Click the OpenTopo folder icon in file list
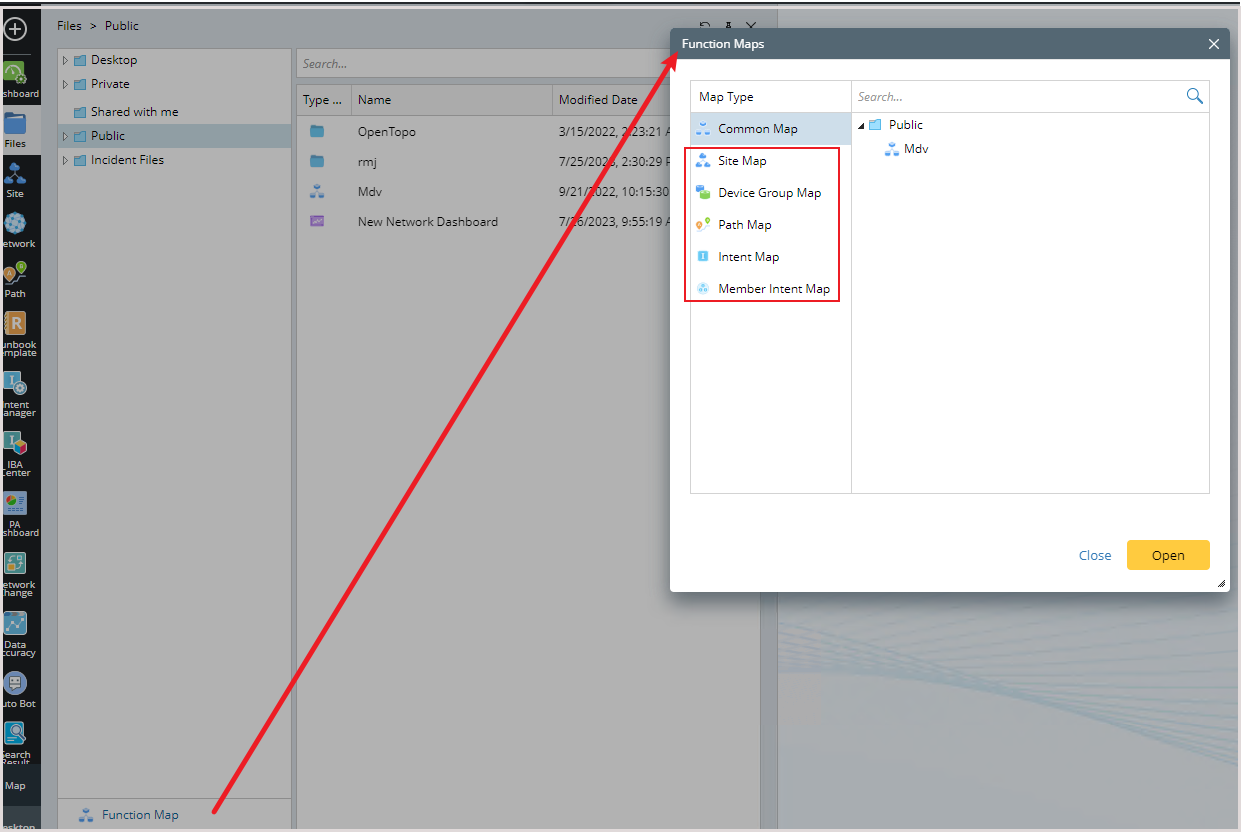 [x=317, y=131]
